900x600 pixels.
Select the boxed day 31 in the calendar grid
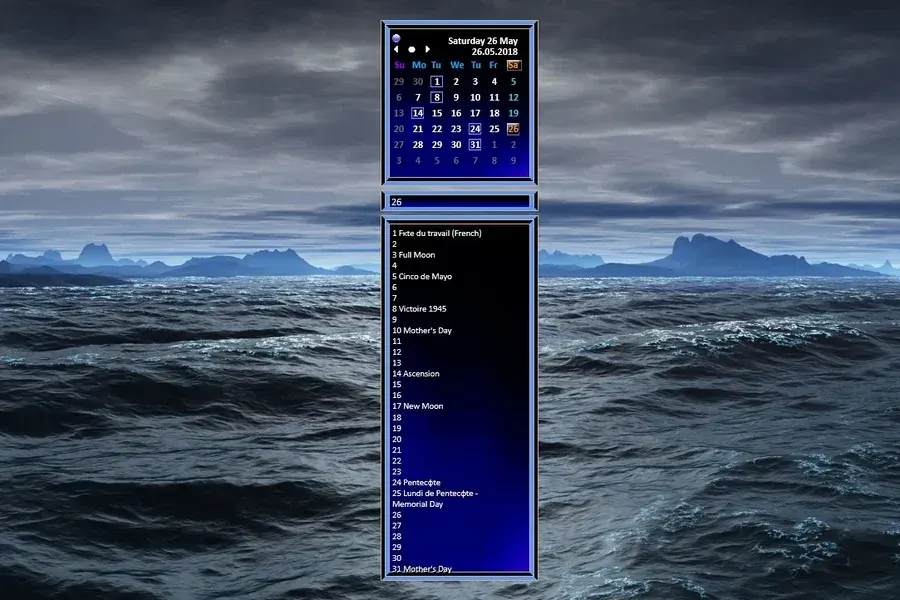click(x=475, y=145)
